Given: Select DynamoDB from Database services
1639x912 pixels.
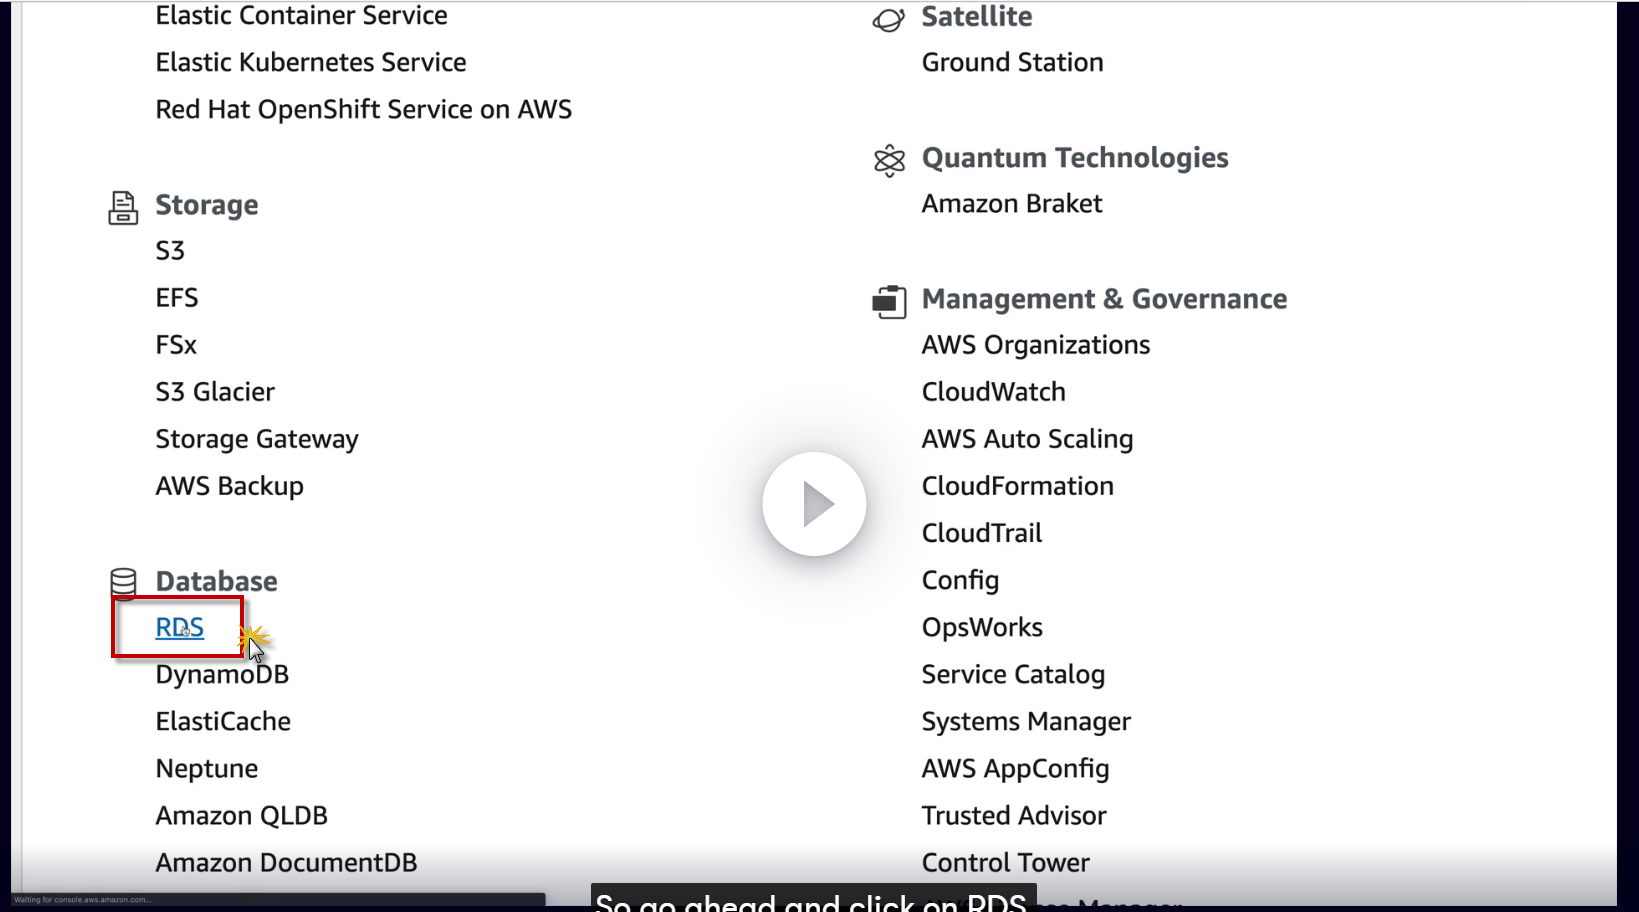Looking at the screenshot, I should tap(222, 675).
